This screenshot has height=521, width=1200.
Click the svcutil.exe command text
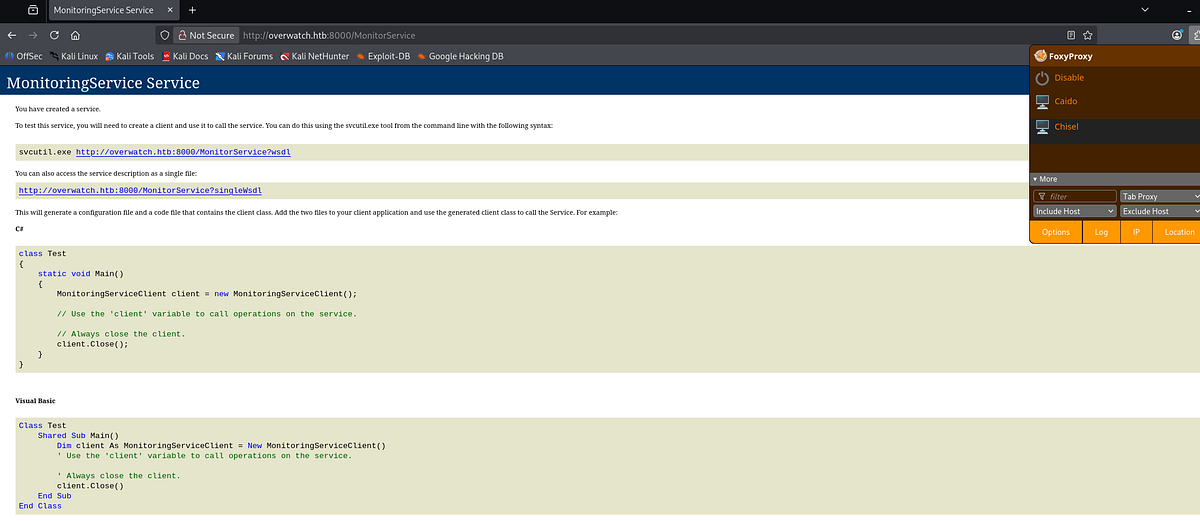(x=45, y=151)
